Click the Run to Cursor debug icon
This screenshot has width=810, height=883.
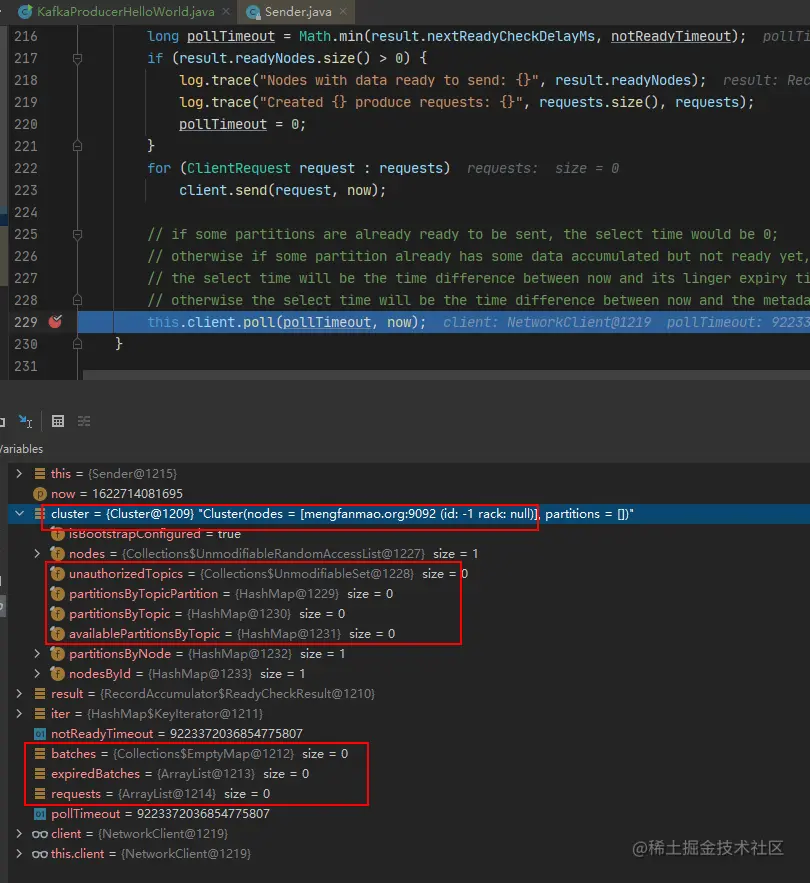tap(25, 421)
